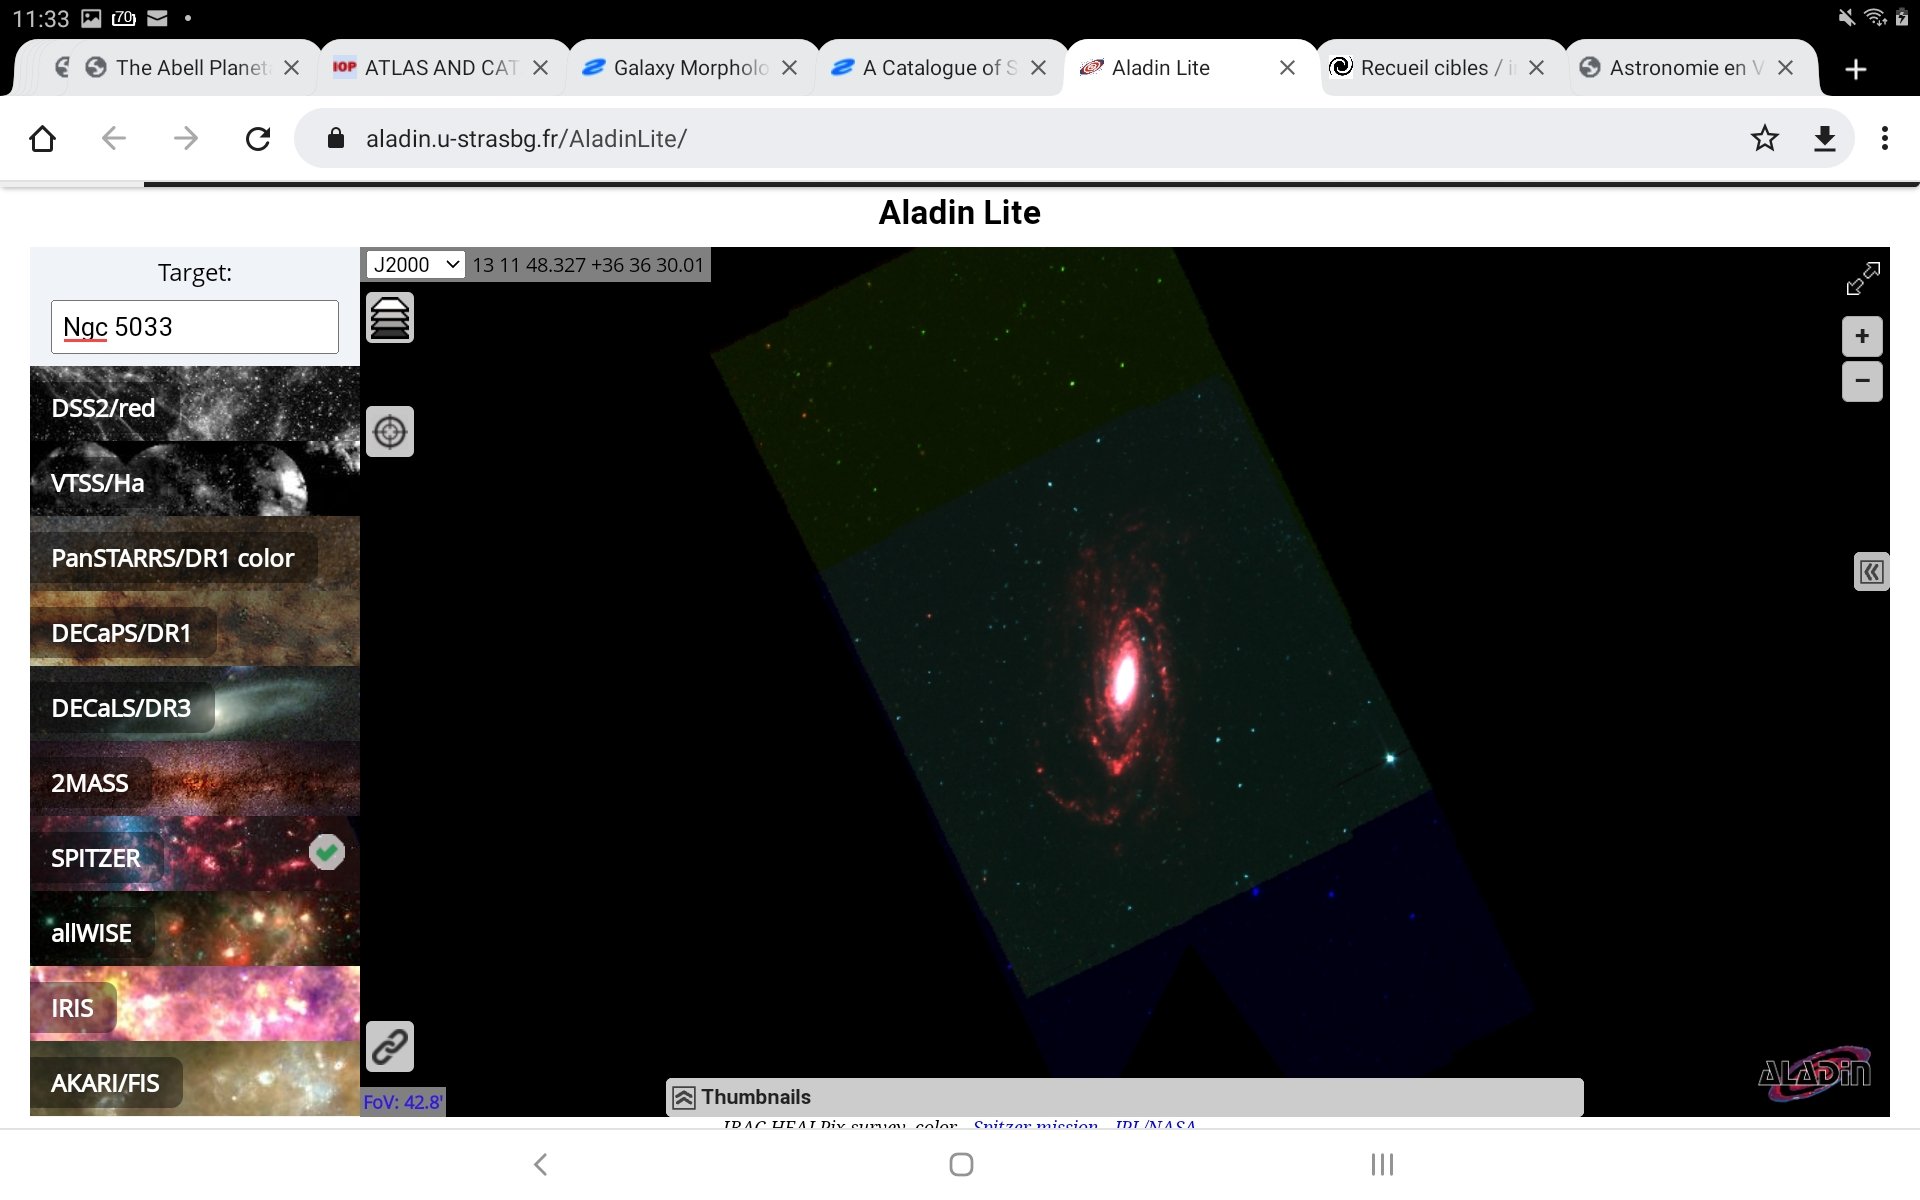The width and height of the screenshot is (1920, 1200).
Task: Zoom out with the minus button
Action: (1862, 381)
